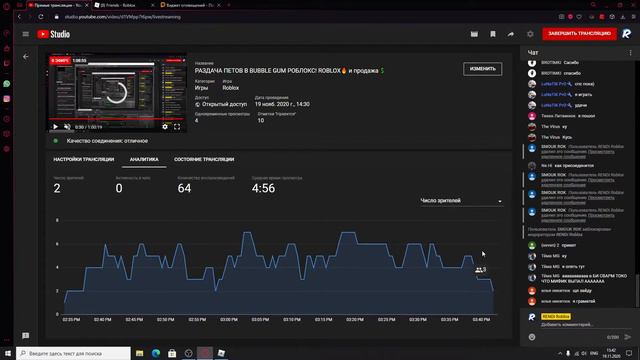This screenshot has width=640, height=360.
Task: Play the stream preview video
Action: coord(56,127)
